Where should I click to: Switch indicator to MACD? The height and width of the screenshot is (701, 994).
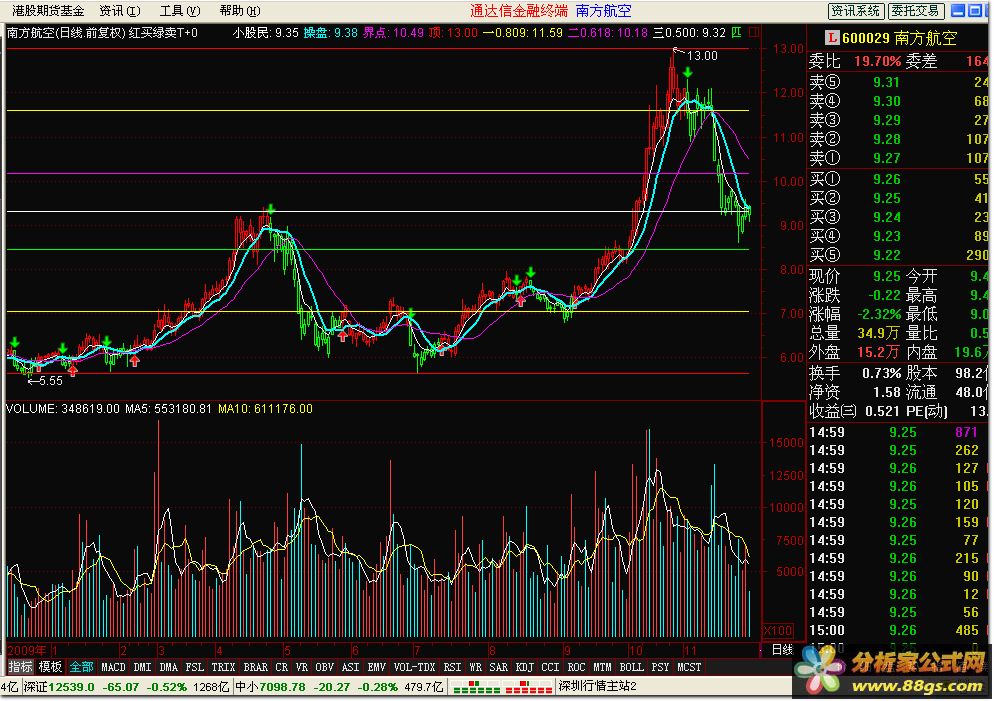[113, 667]
